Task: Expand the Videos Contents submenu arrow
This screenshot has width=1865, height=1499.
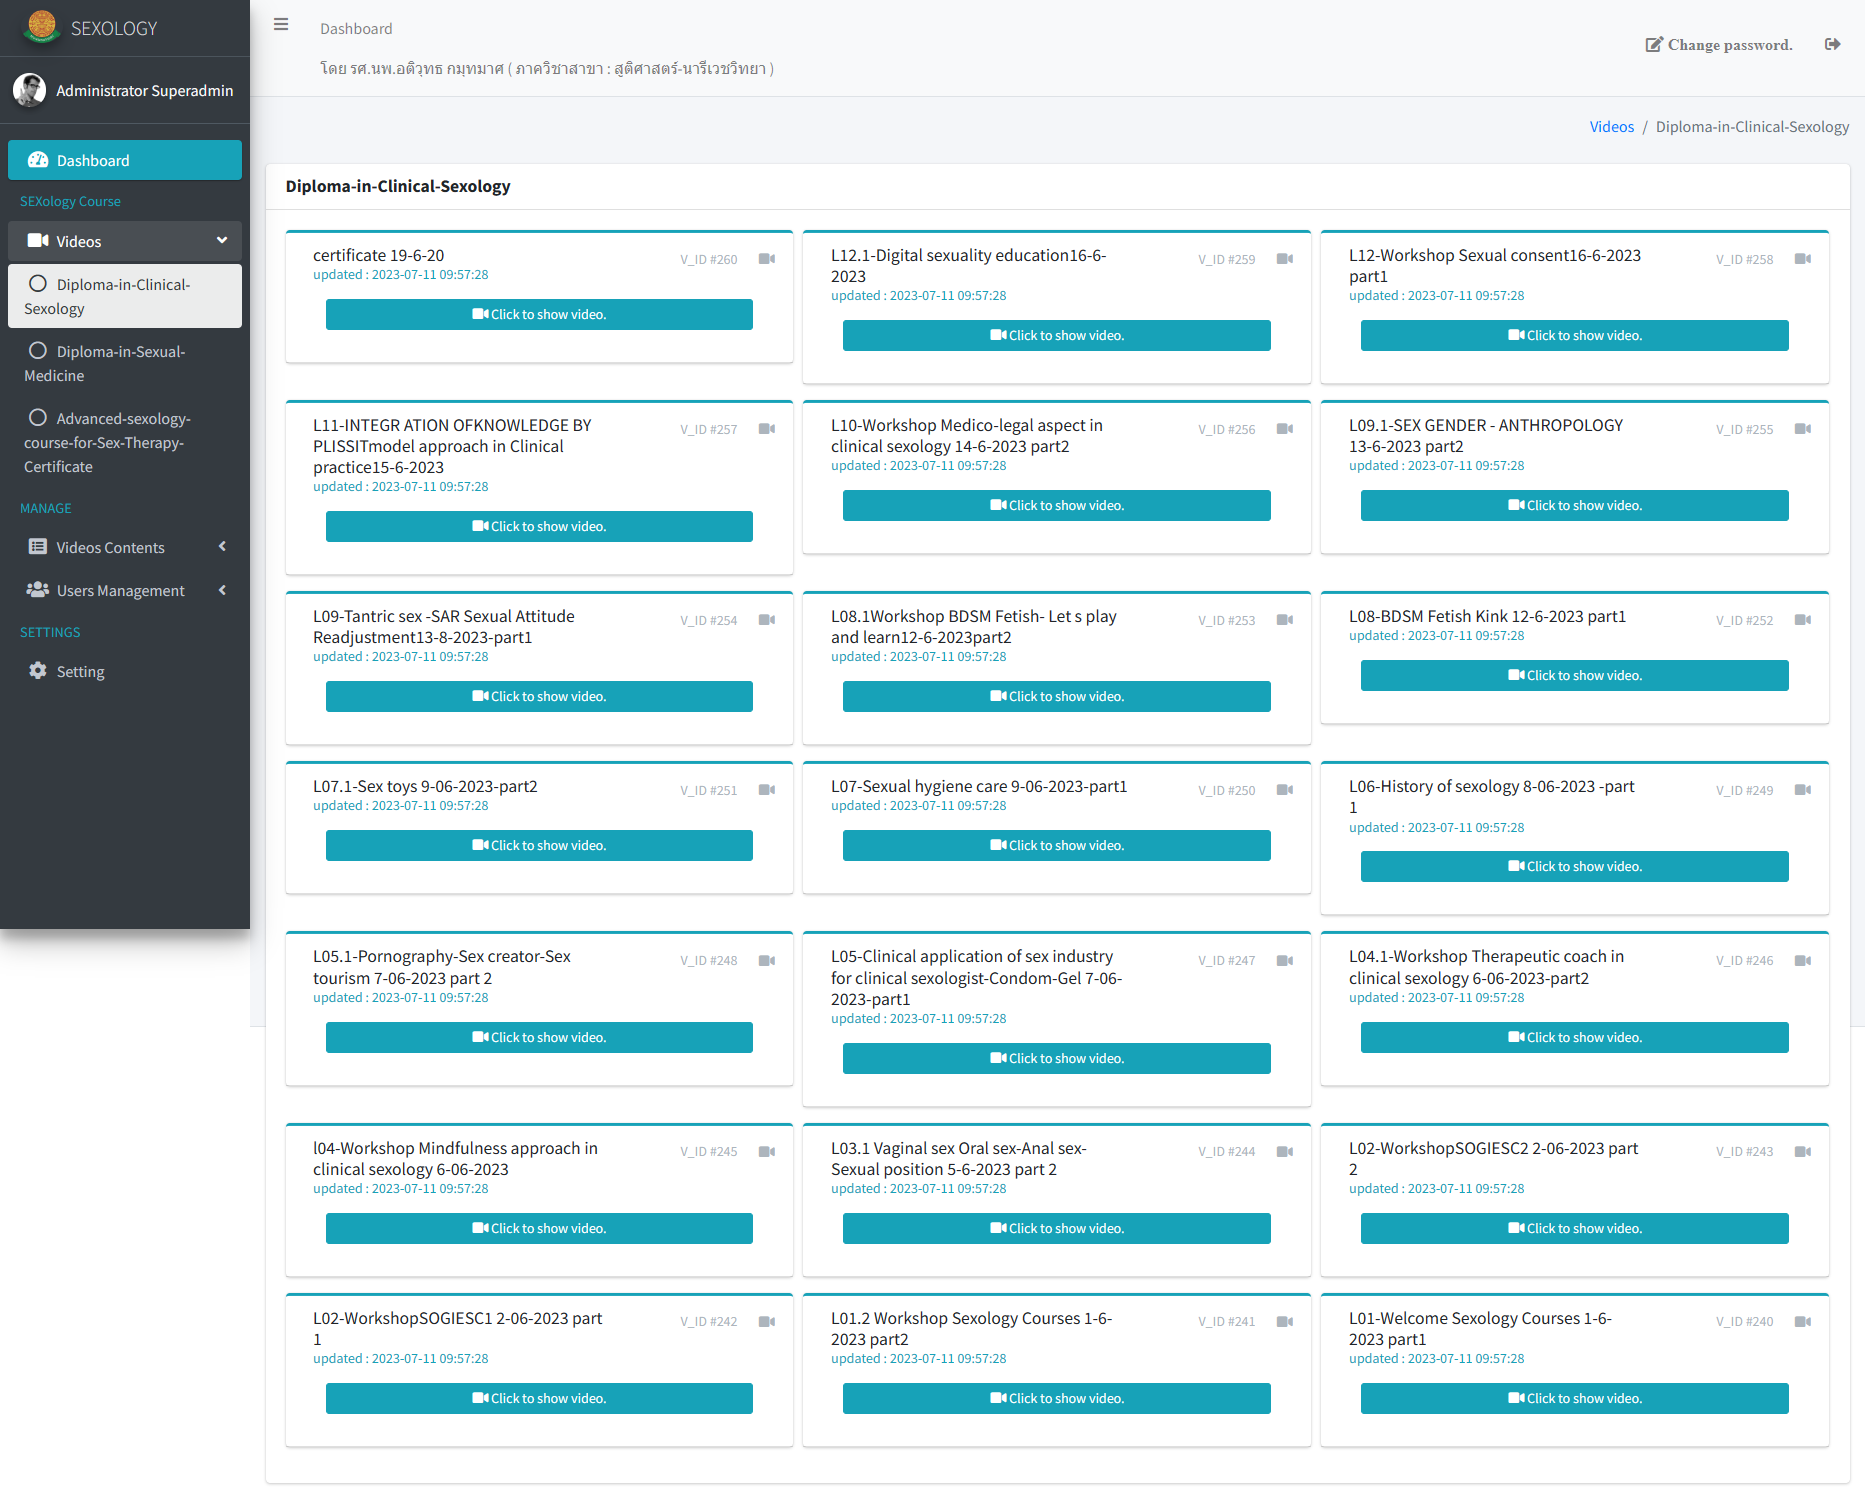Action: [222, 546]
